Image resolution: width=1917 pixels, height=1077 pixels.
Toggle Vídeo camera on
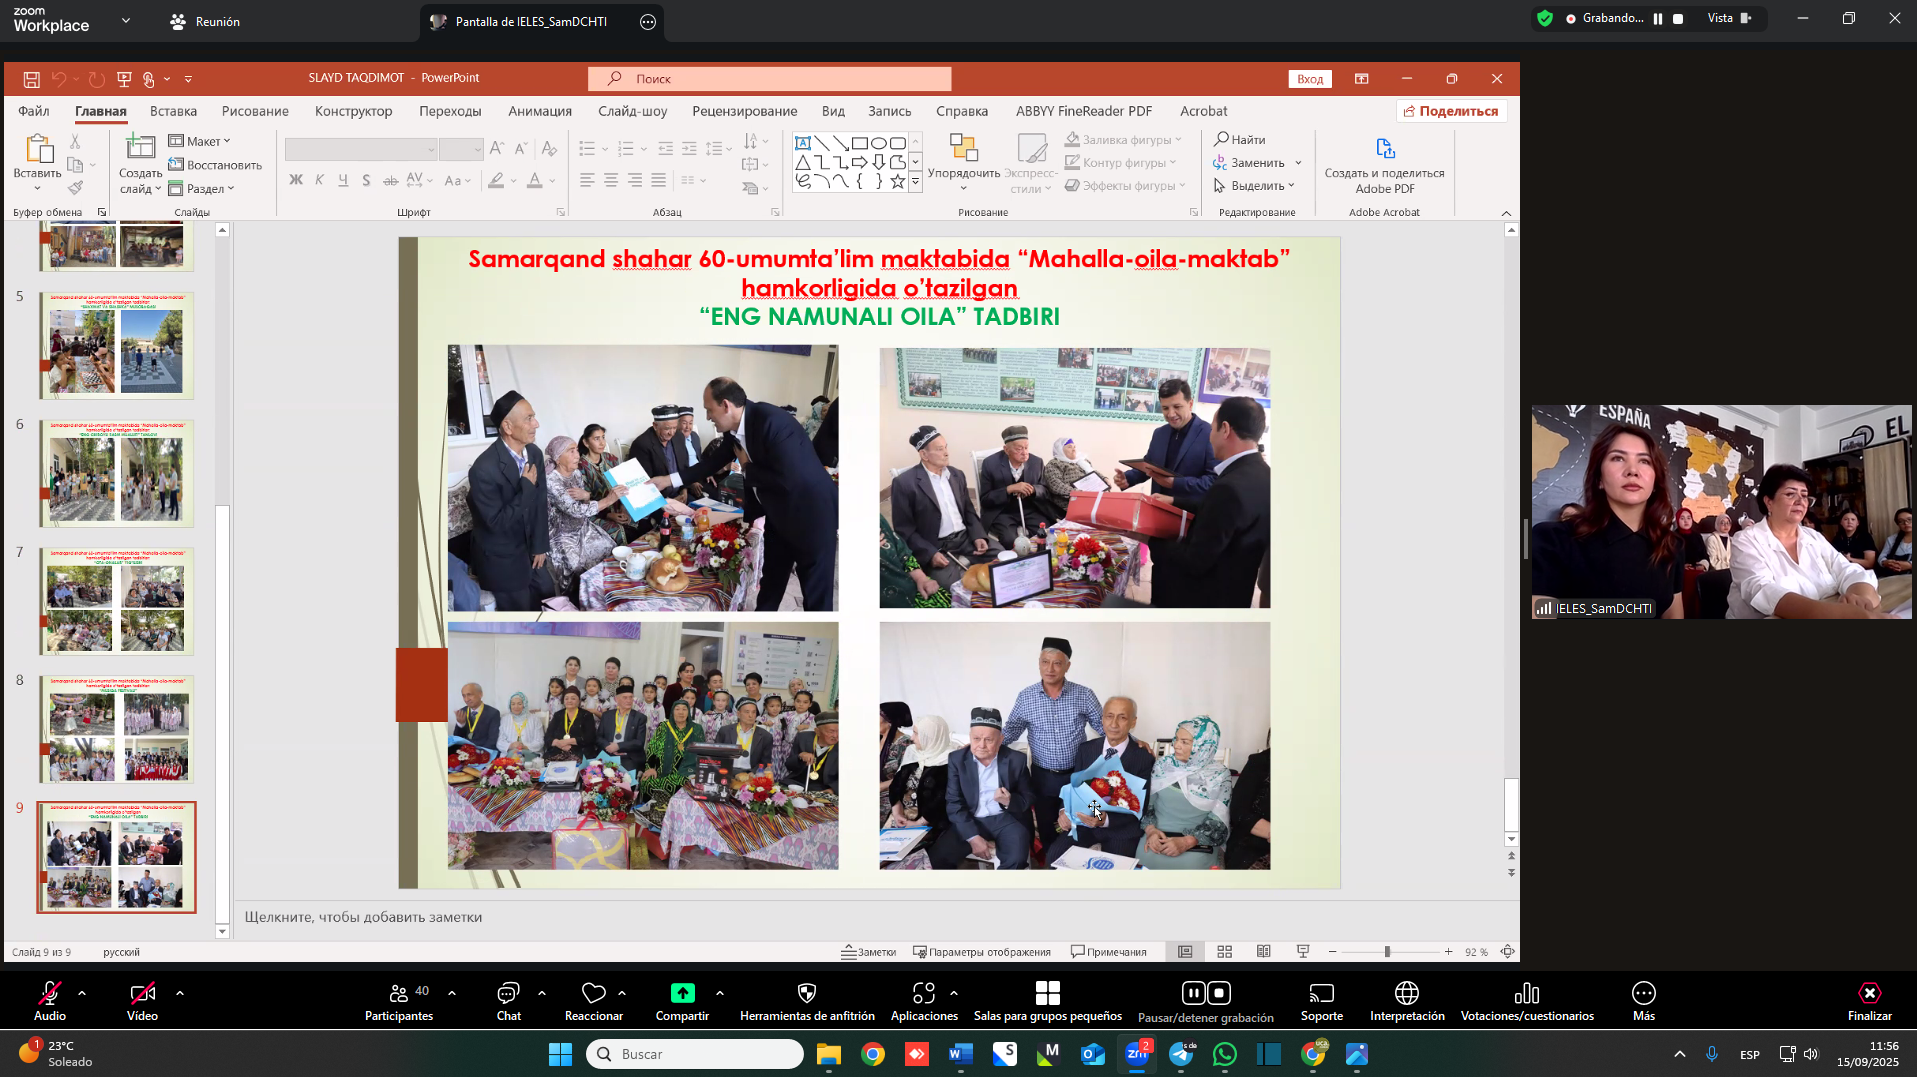coord(142,1001)
